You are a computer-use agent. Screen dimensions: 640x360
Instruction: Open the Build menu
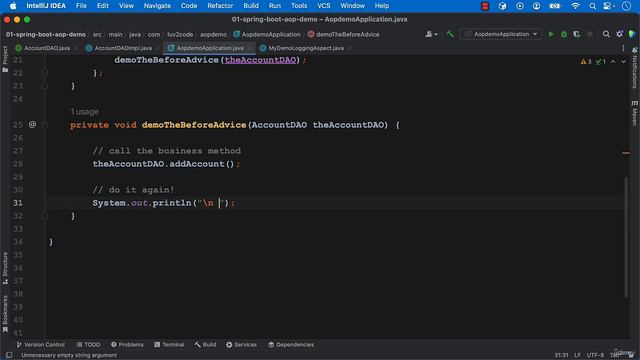[x=251, y=6]
